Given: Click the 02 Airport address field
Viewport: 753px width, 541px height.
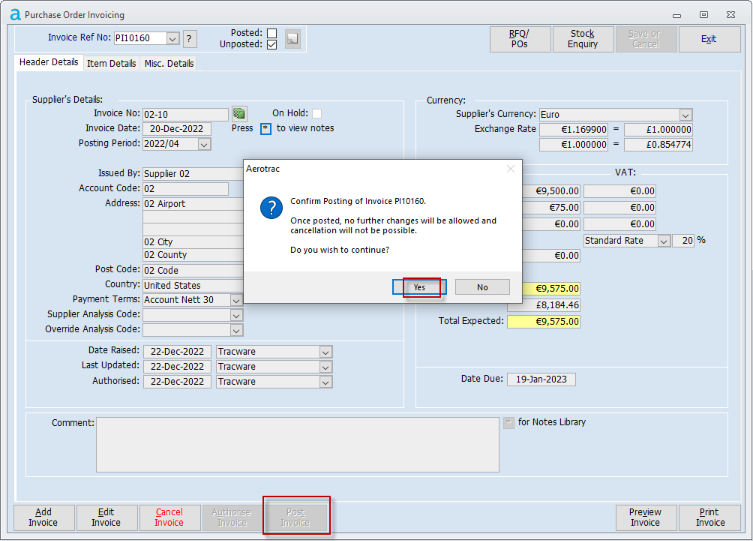Looking at the screenshot, I should click(x=193, y=204).
